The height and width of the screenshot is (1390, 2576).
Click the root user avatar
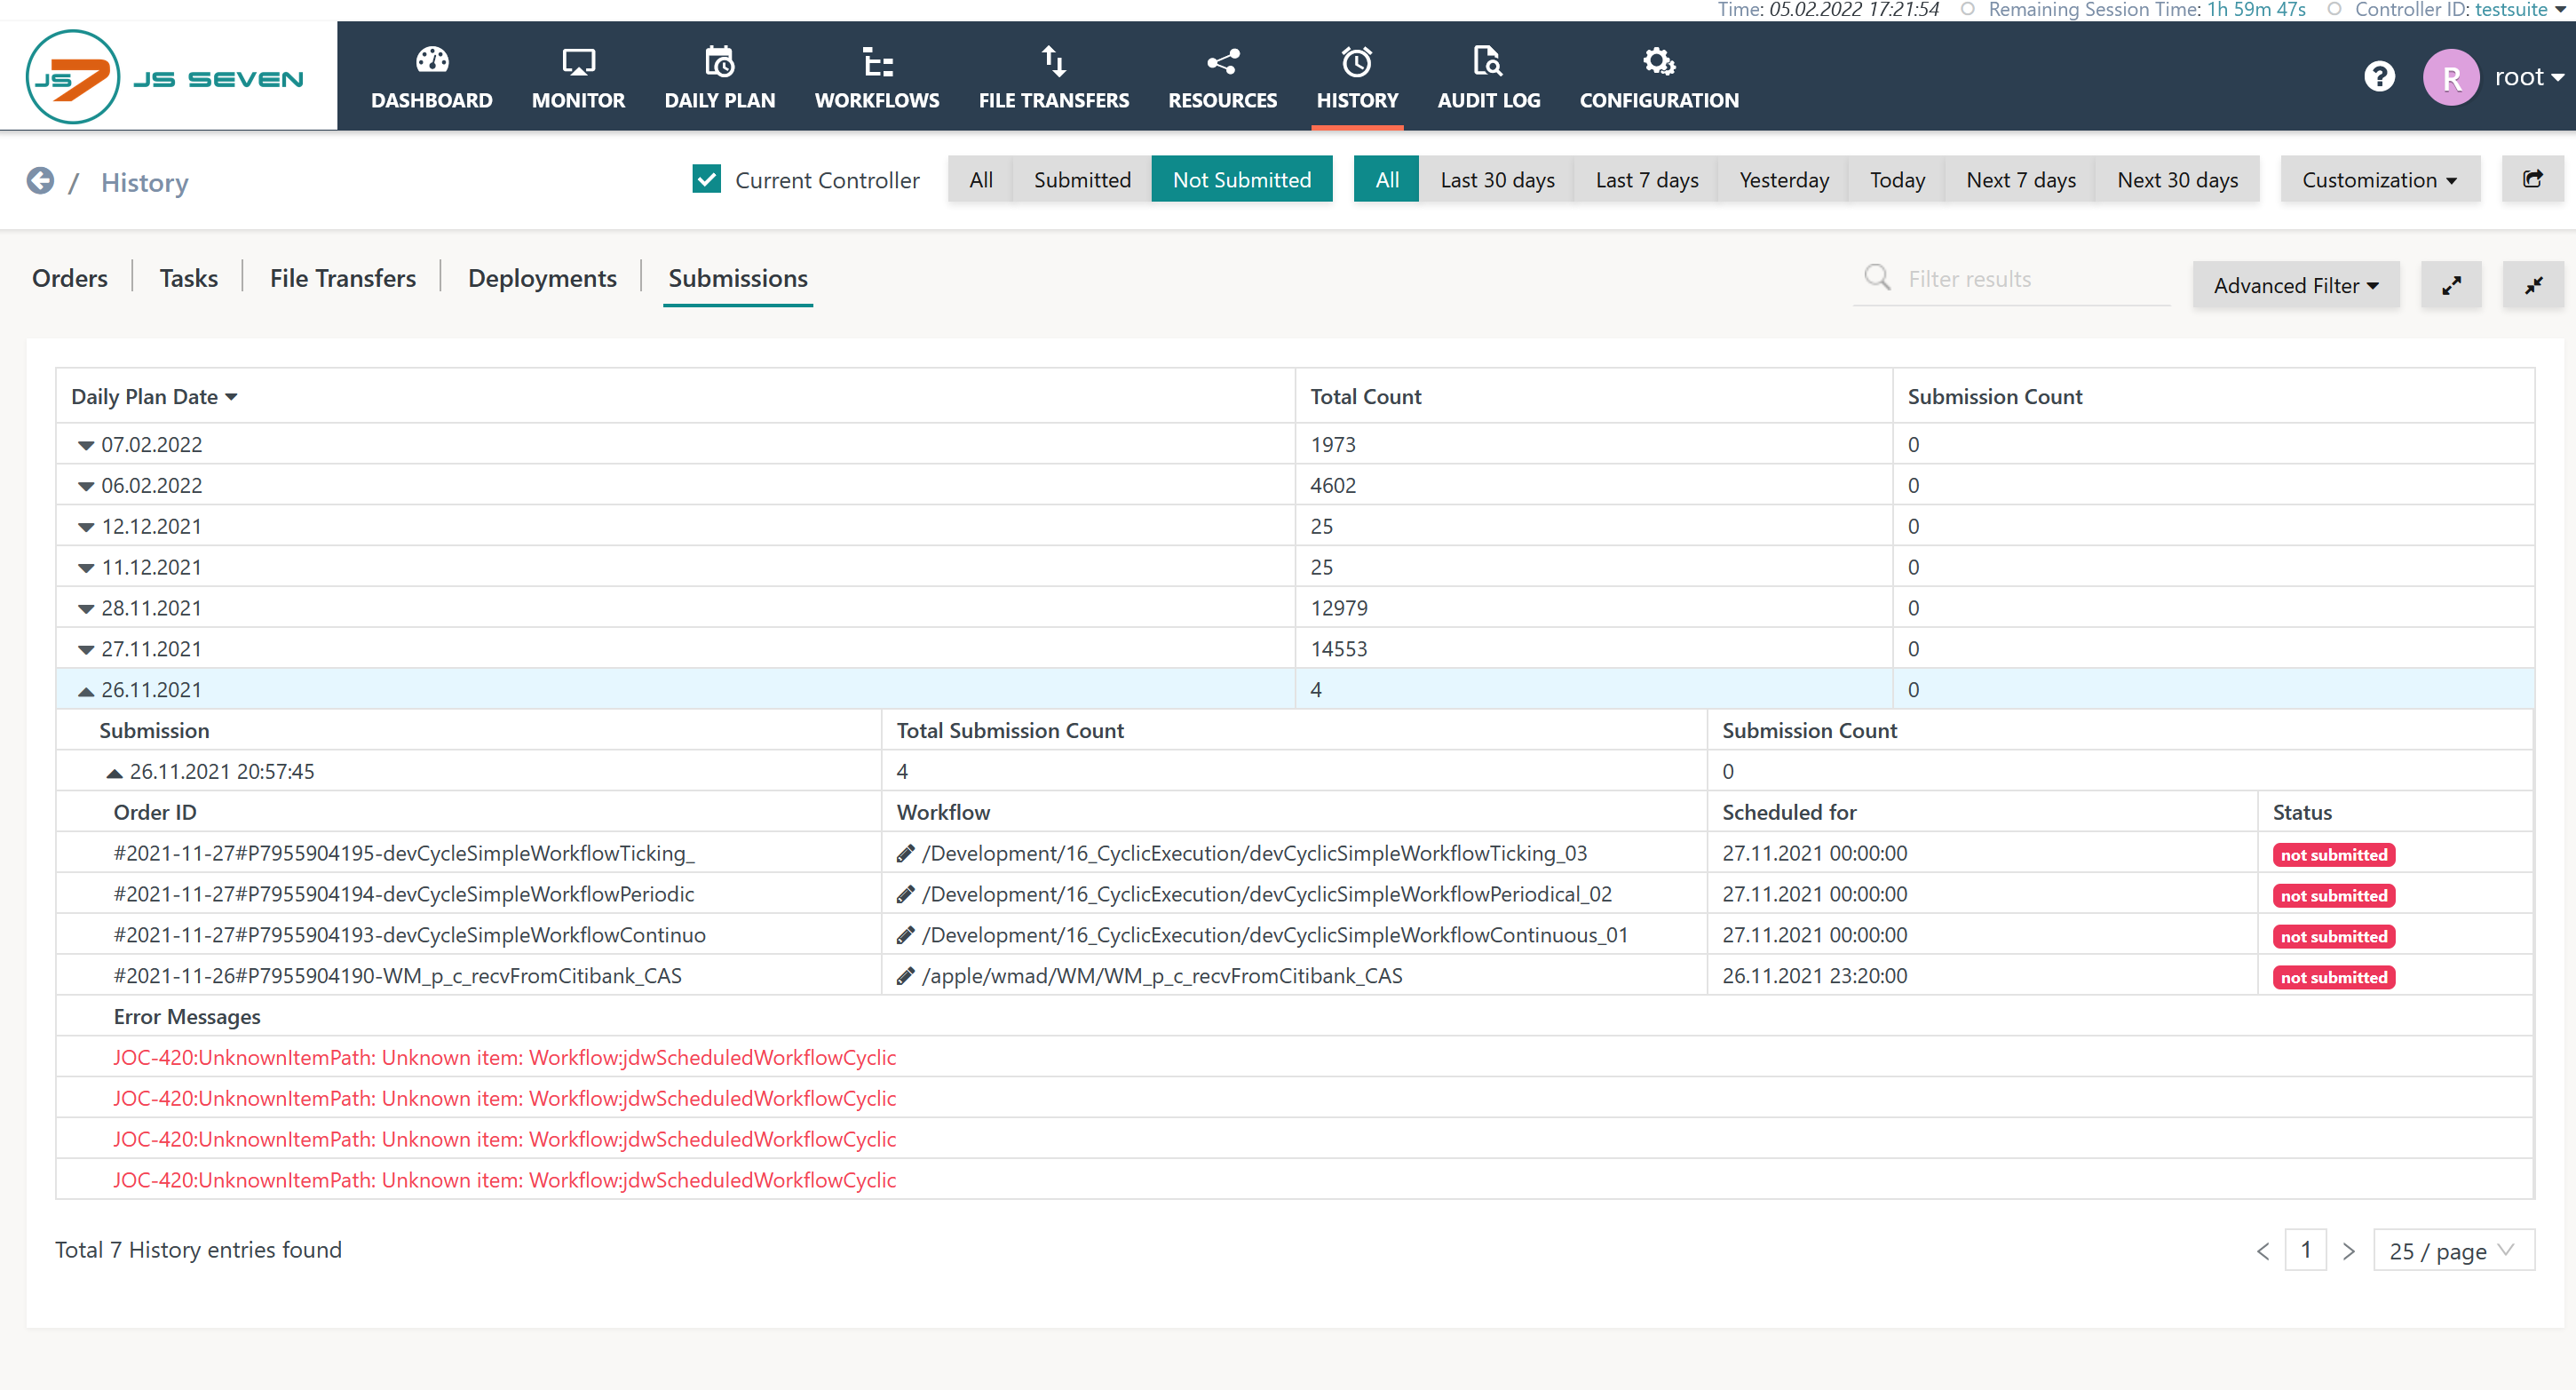pyautogui.click(x=2451, y=77)
